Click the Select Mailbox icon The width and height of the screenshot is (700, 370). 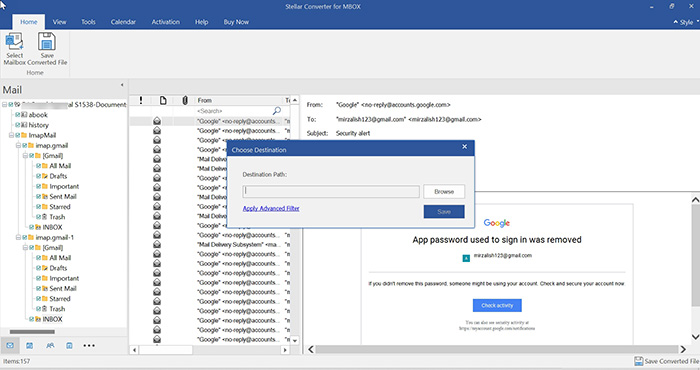(x=14, y=42)
